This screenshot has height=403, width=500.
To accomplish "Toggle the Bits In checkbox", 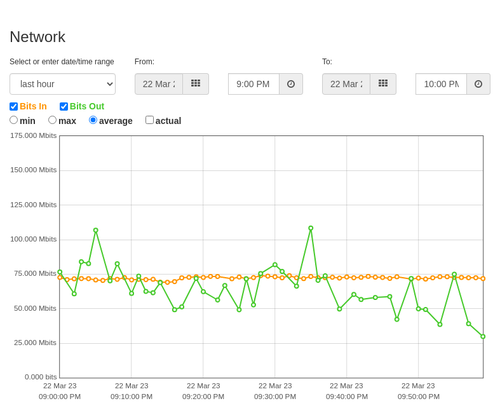I will [x=14, y=106].
